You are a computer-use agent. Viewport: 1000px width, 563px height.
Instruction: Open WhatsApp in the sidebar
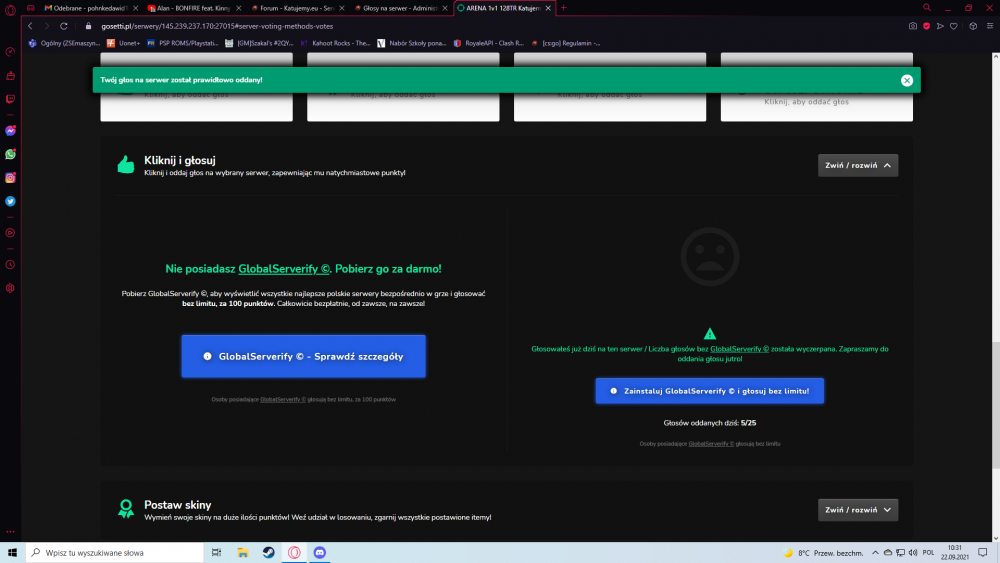pyautogui.click(x=10, y=154)
